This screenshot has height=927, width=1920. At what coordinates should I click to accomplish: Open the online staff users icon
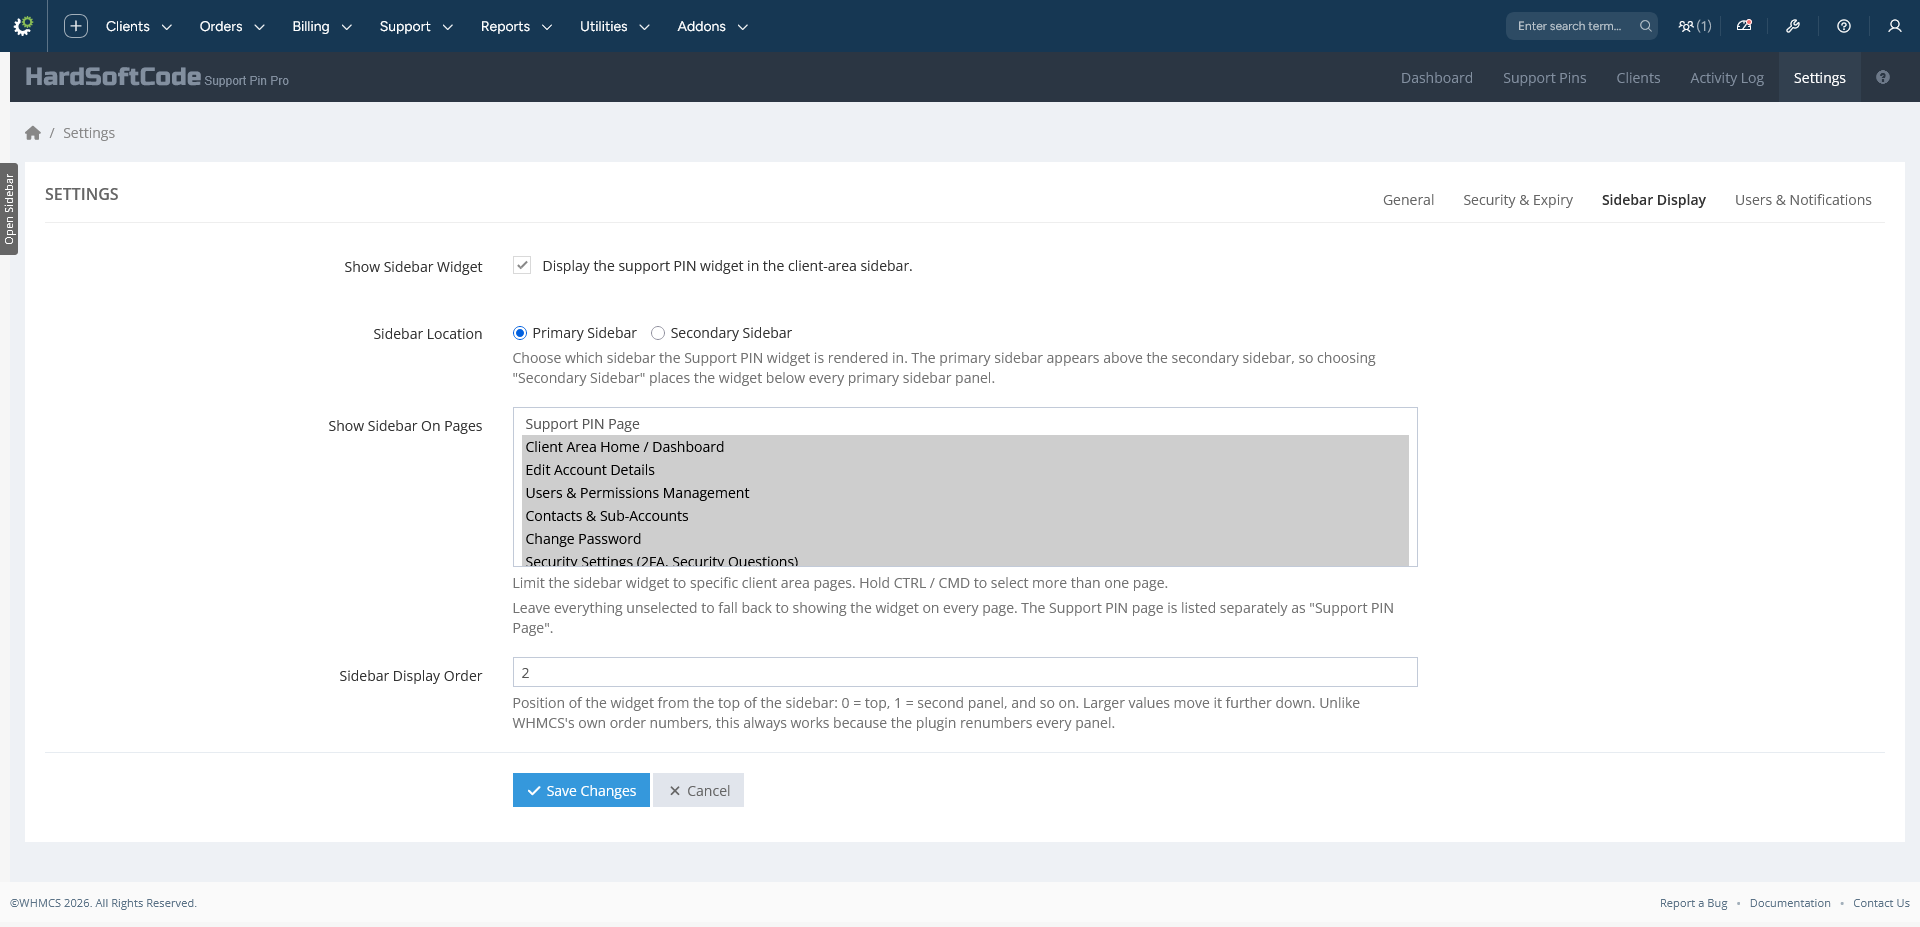[x=1694, y=26]
